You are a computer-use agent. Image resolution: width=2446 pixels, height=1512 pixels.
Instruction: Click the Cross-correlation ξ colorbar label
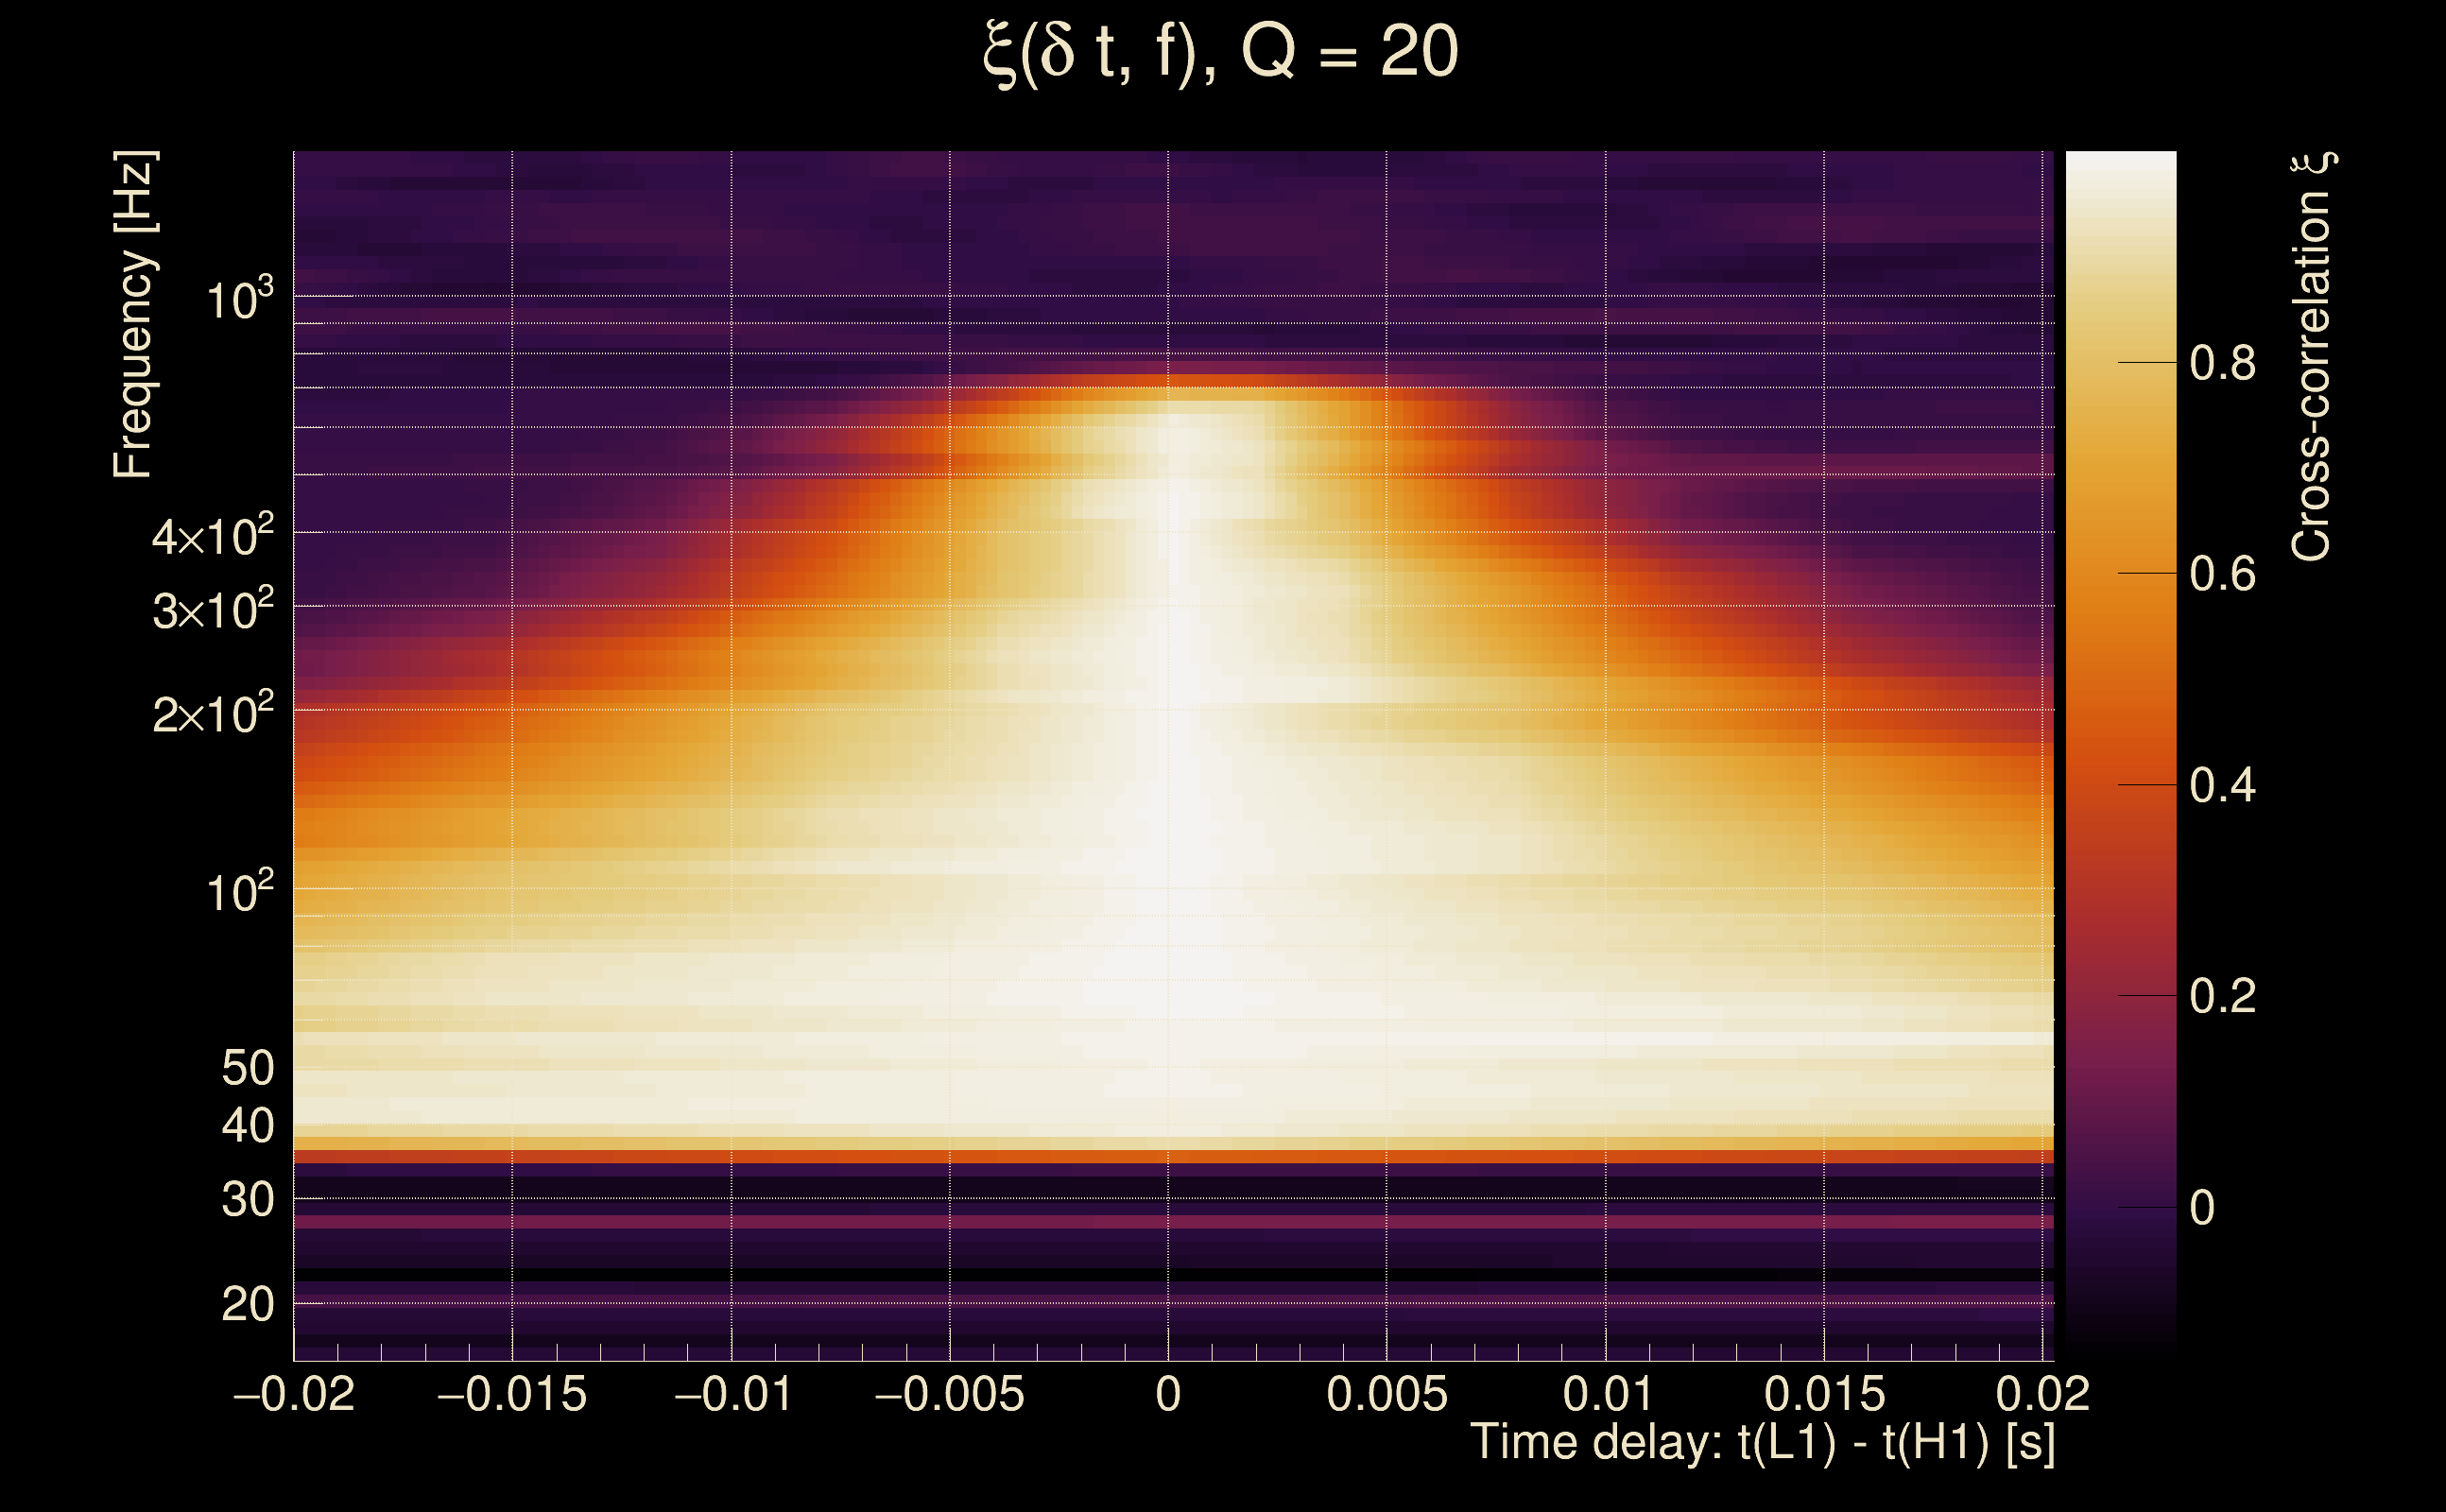click(x=2312, y=357)
